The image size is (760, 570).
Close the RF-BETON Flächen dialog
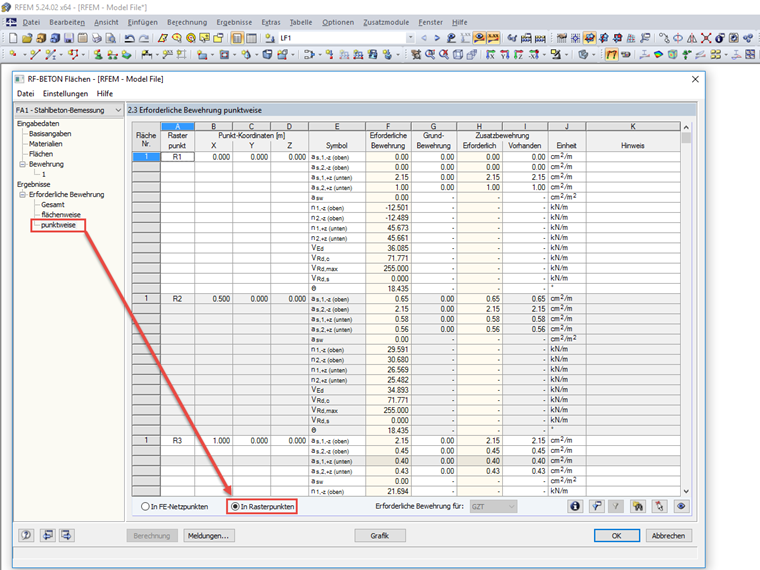coord(695,79)
